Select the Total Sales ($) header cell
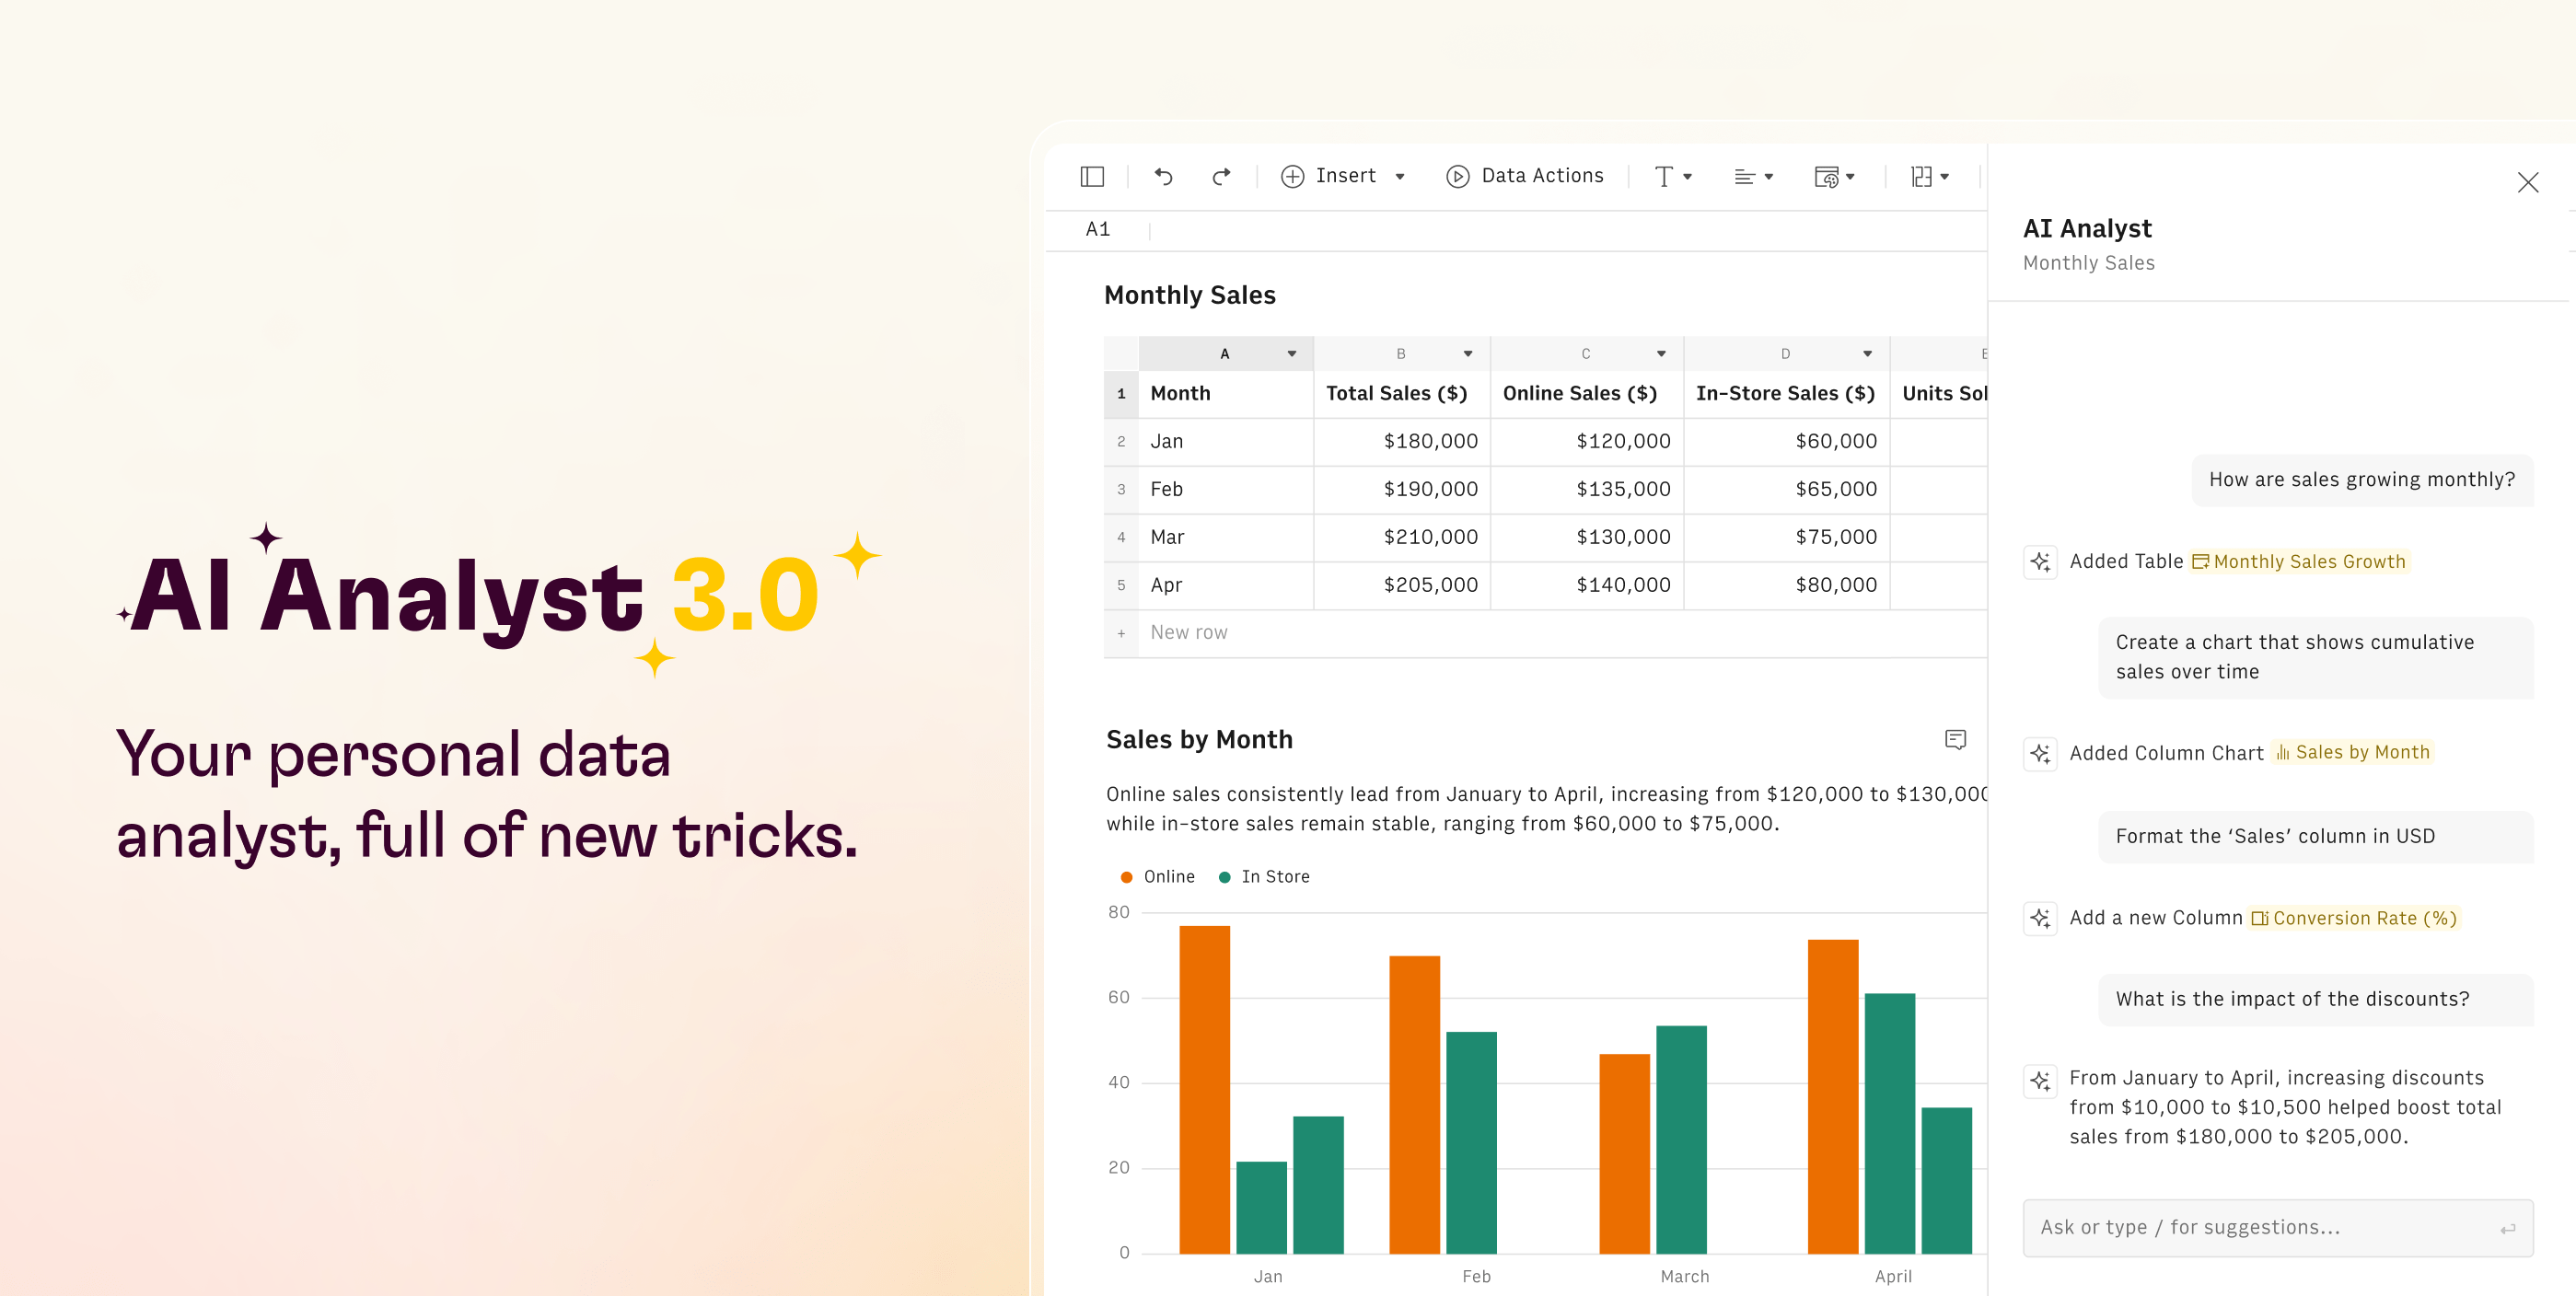Image resolution: width=2576 pixels, height=1296 pixels. [x=1401, y=394]
